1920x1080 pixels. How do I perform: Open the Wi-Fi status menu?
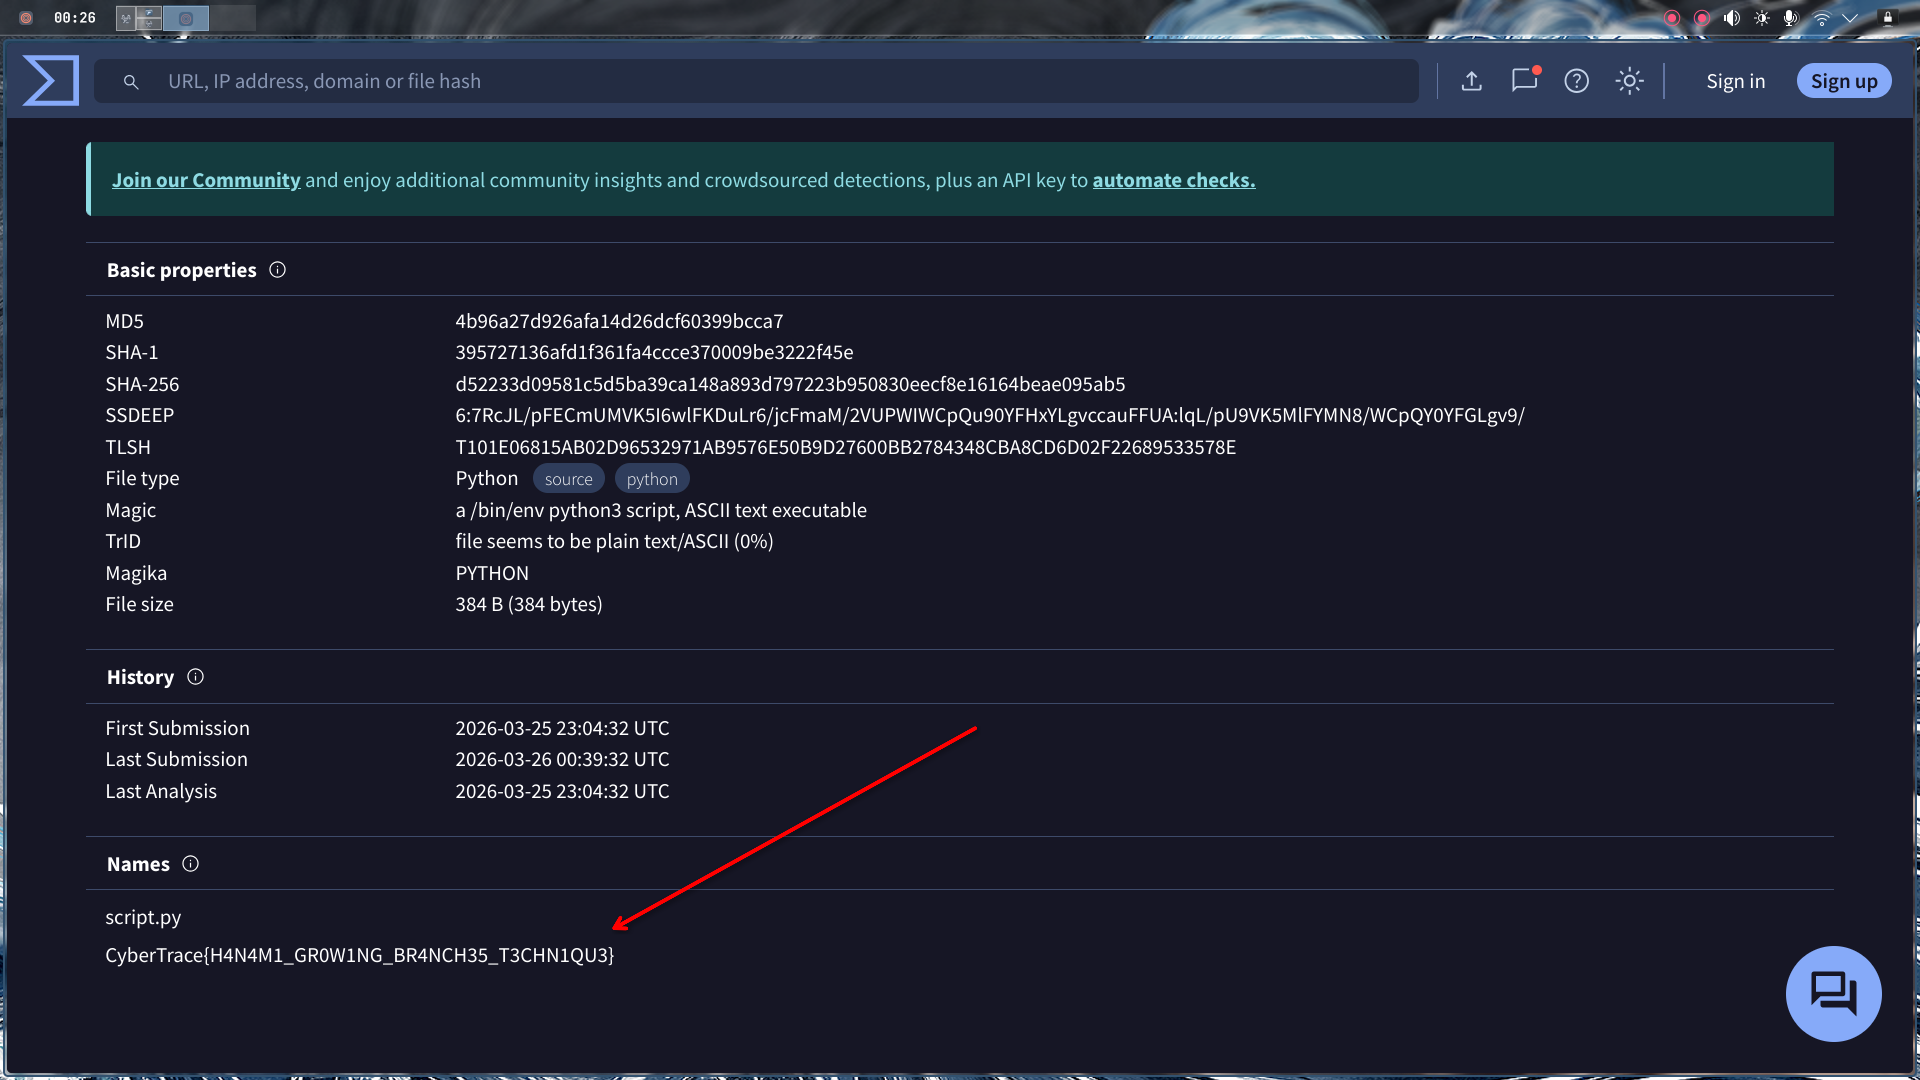coord(1822,17)
